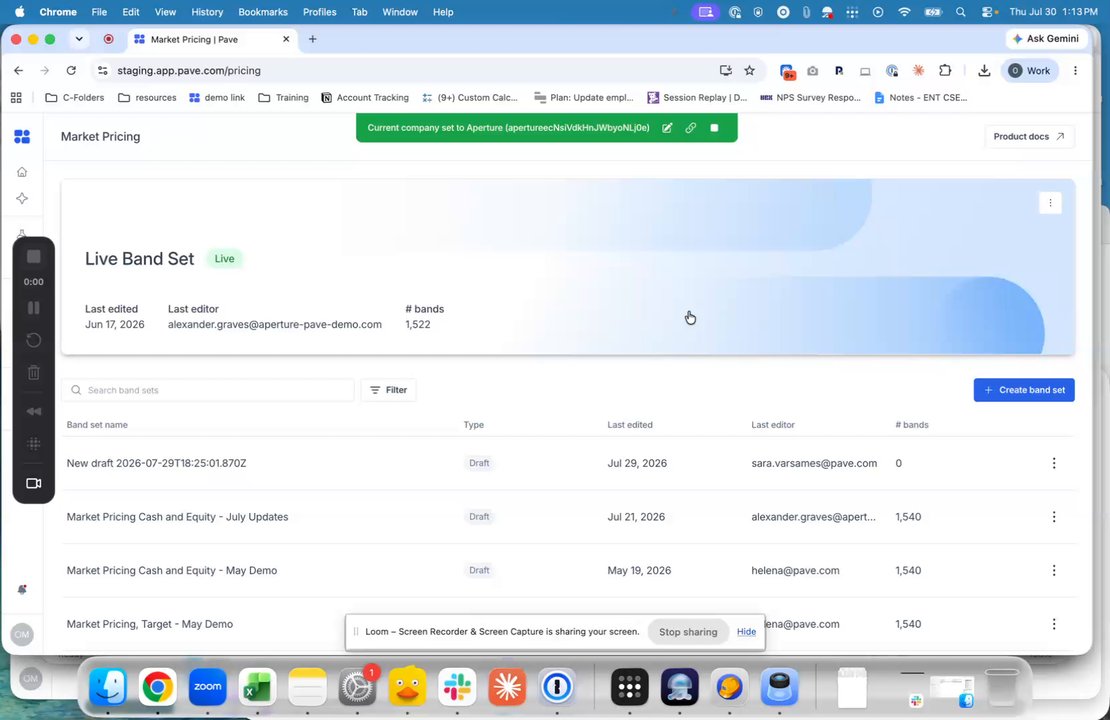Select Market Pricing | Pave tab

211,39
